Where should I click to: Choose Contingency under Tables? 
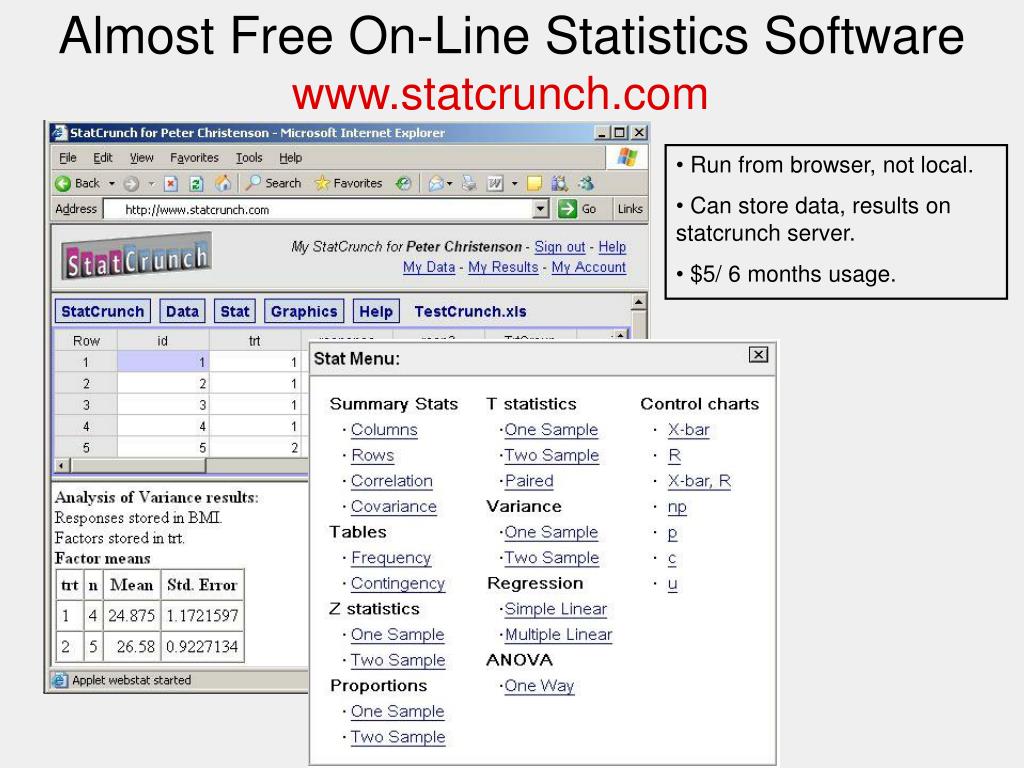point(398,583)
